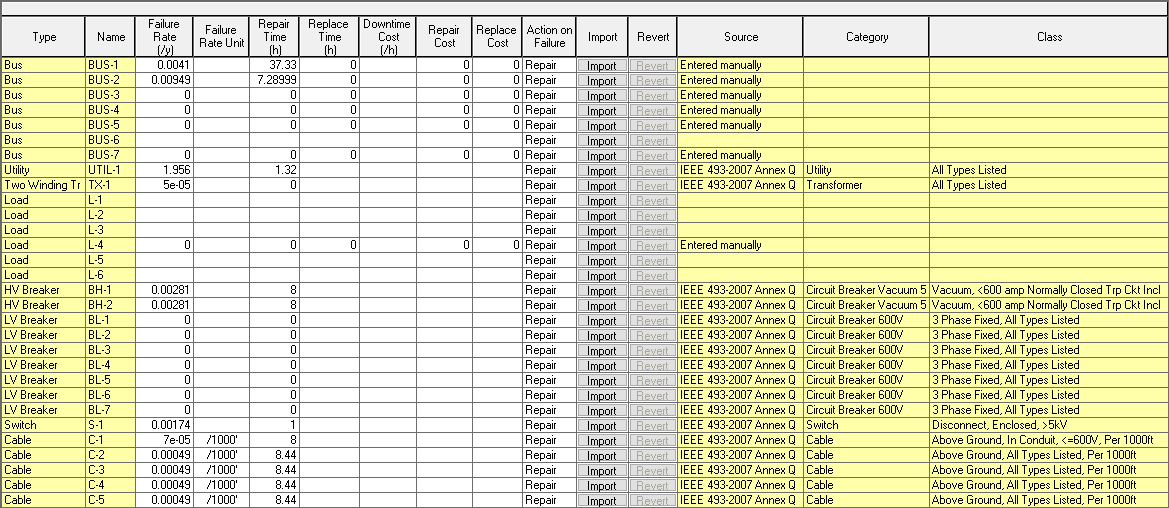The width and height of the screenshot is (1169, 508).
Task: Click Import button for BUS-1 row
Action: pyautogui.click(x=602, y=66)
